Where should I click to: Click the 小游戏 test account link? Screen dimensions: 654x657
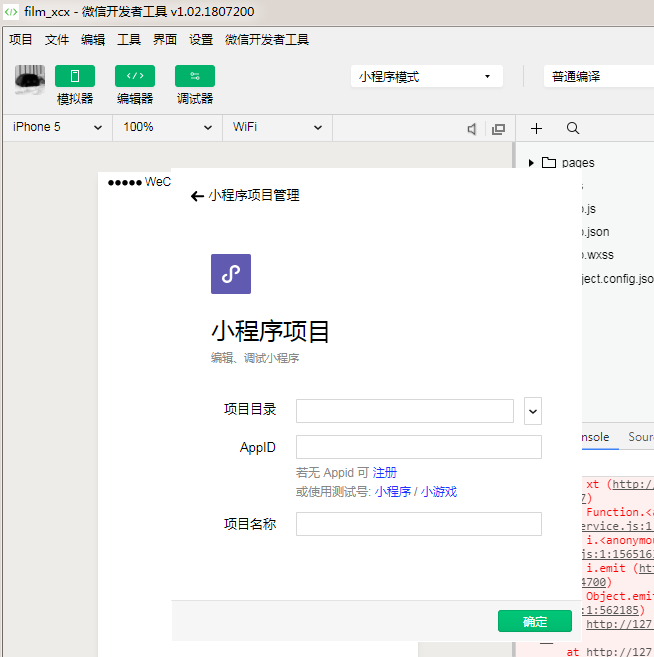(x=439, y=491)
